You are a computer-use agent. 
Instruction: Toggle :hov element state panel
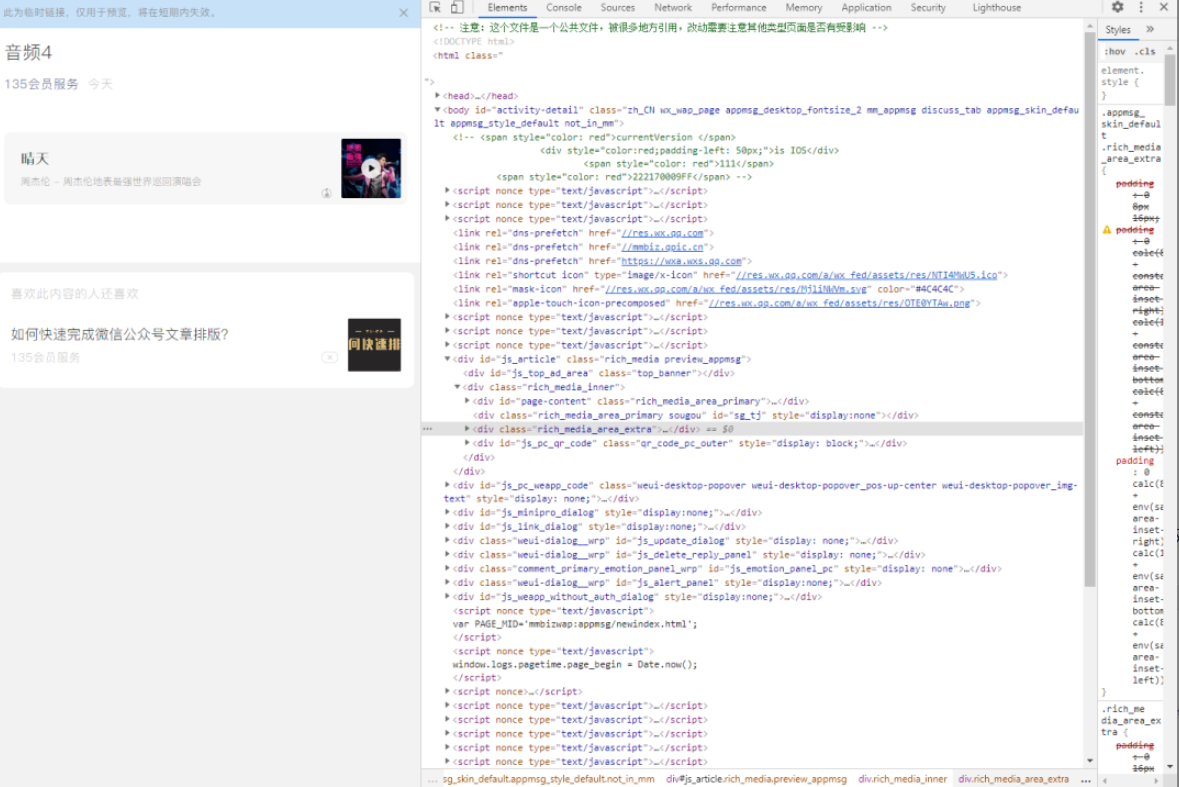1114,52
